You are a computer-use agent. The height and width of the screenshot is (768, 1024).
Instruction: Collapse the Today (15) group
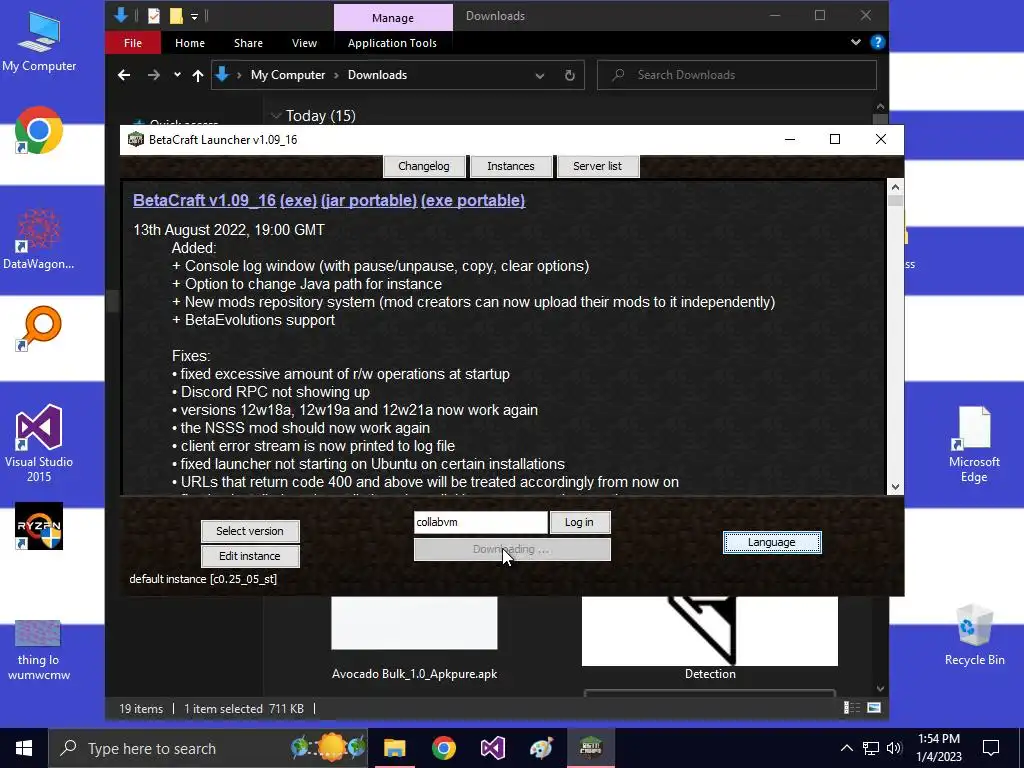click(x=276, y=116)
